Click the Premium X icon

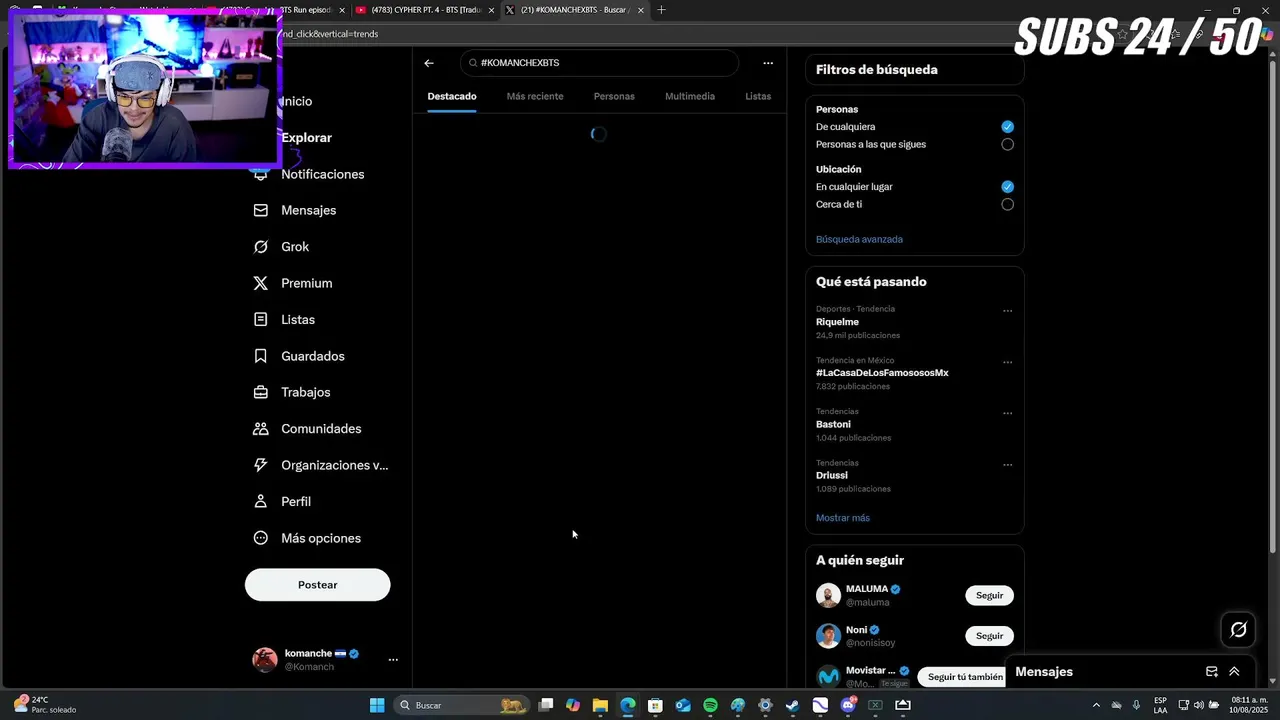[260, 283]
